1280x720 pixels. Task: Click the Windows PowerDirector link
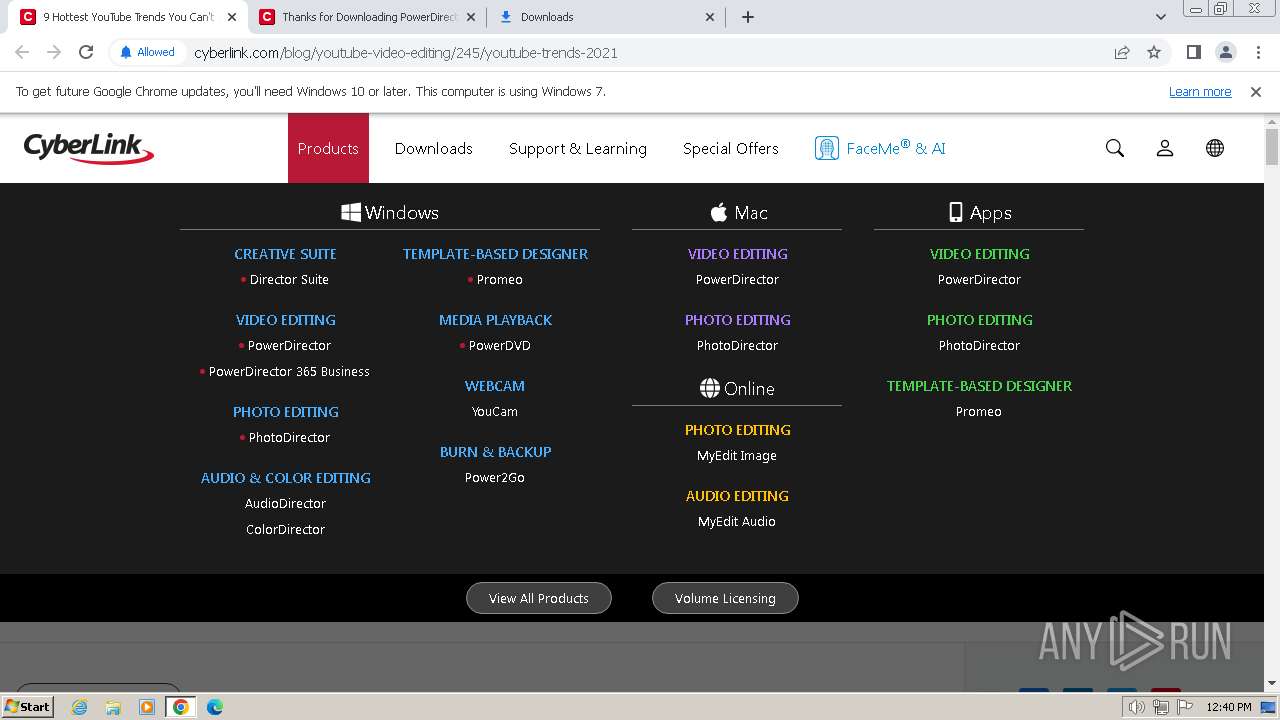click(x=289, y=345)
